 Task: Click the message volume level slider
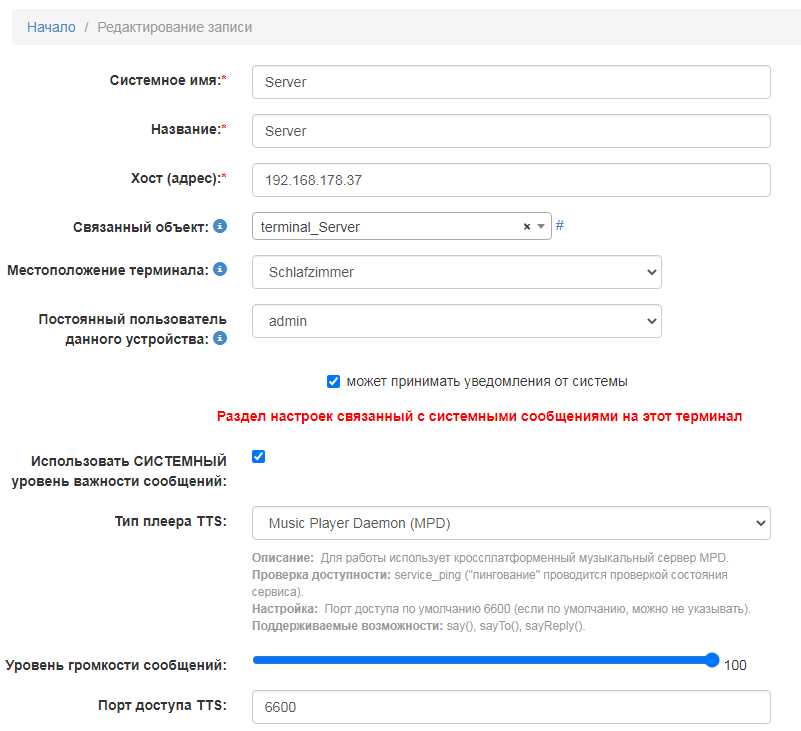pos(482,660)
